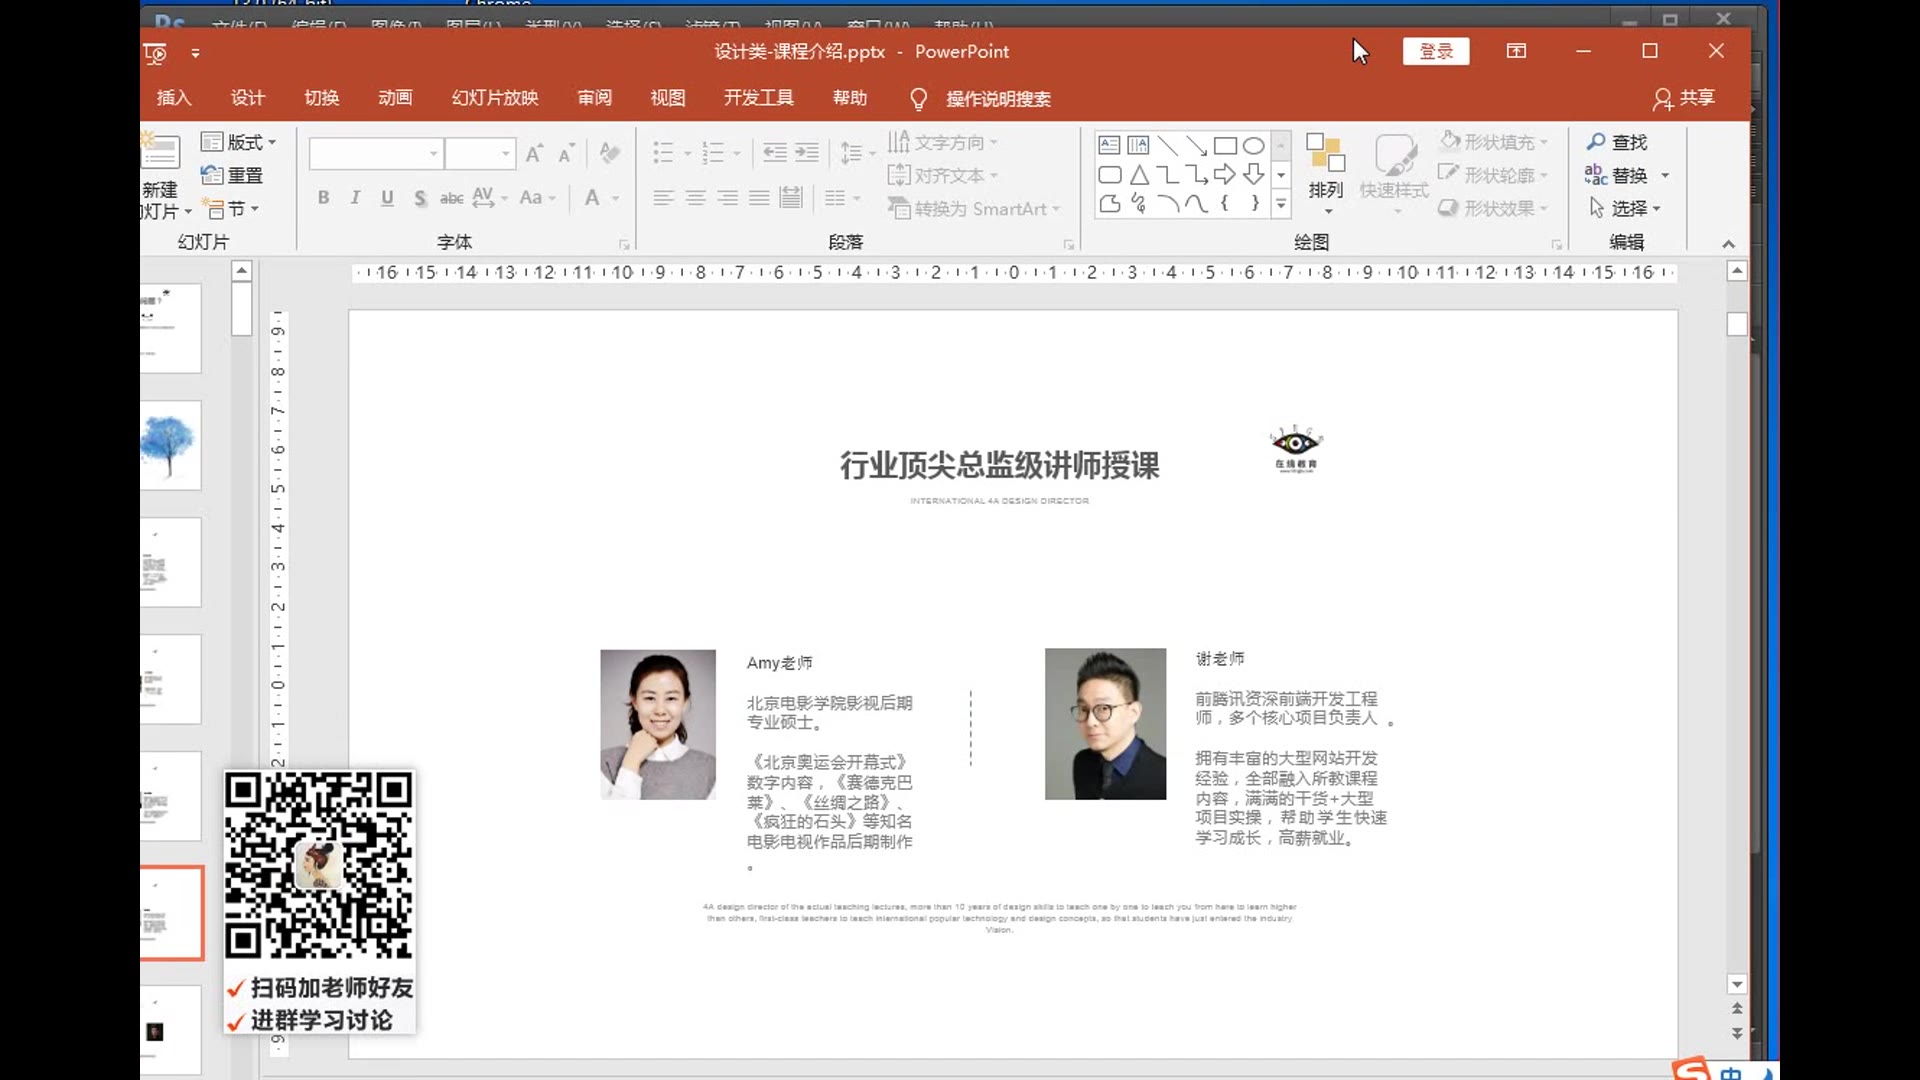Toggle right text alignment

pos(728,198)
